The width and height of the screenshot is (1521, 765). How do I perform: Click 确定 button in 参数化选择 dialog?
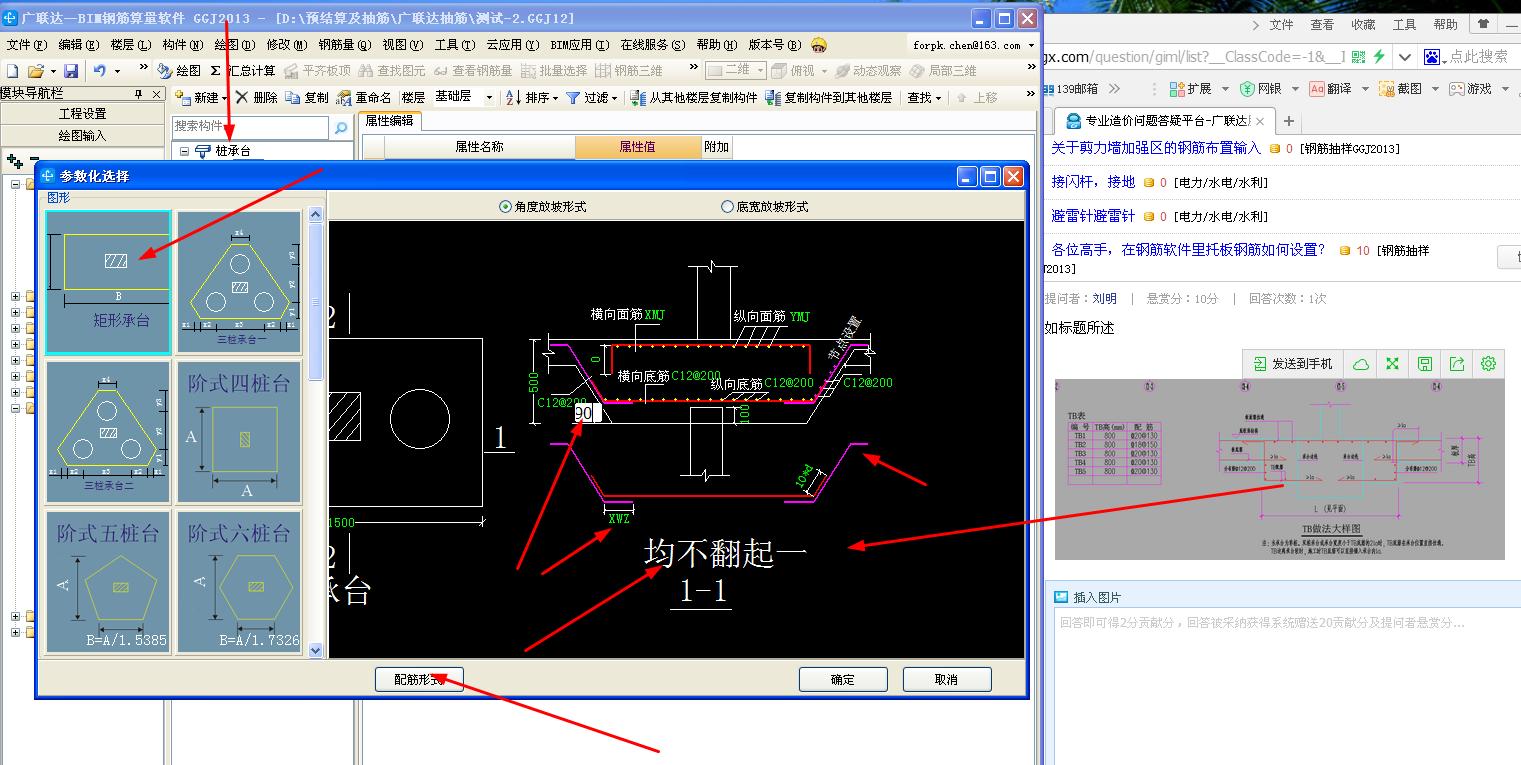[x=843, y=680]
